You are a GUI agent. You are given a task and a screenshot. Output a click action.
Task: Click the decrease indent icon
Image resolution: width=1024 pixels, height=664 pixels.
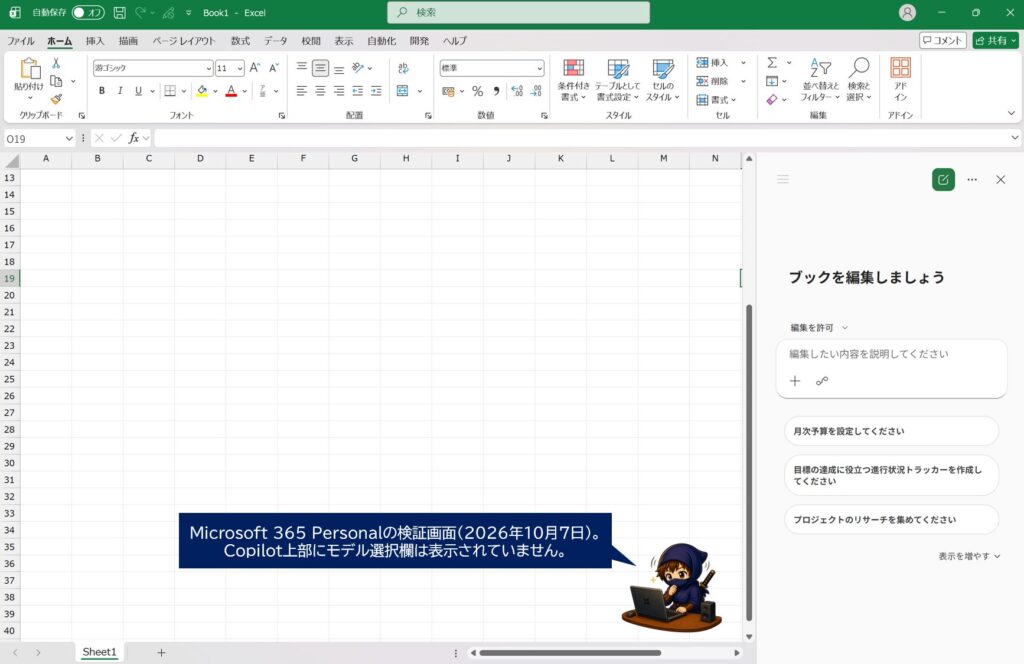click(357, 91)
